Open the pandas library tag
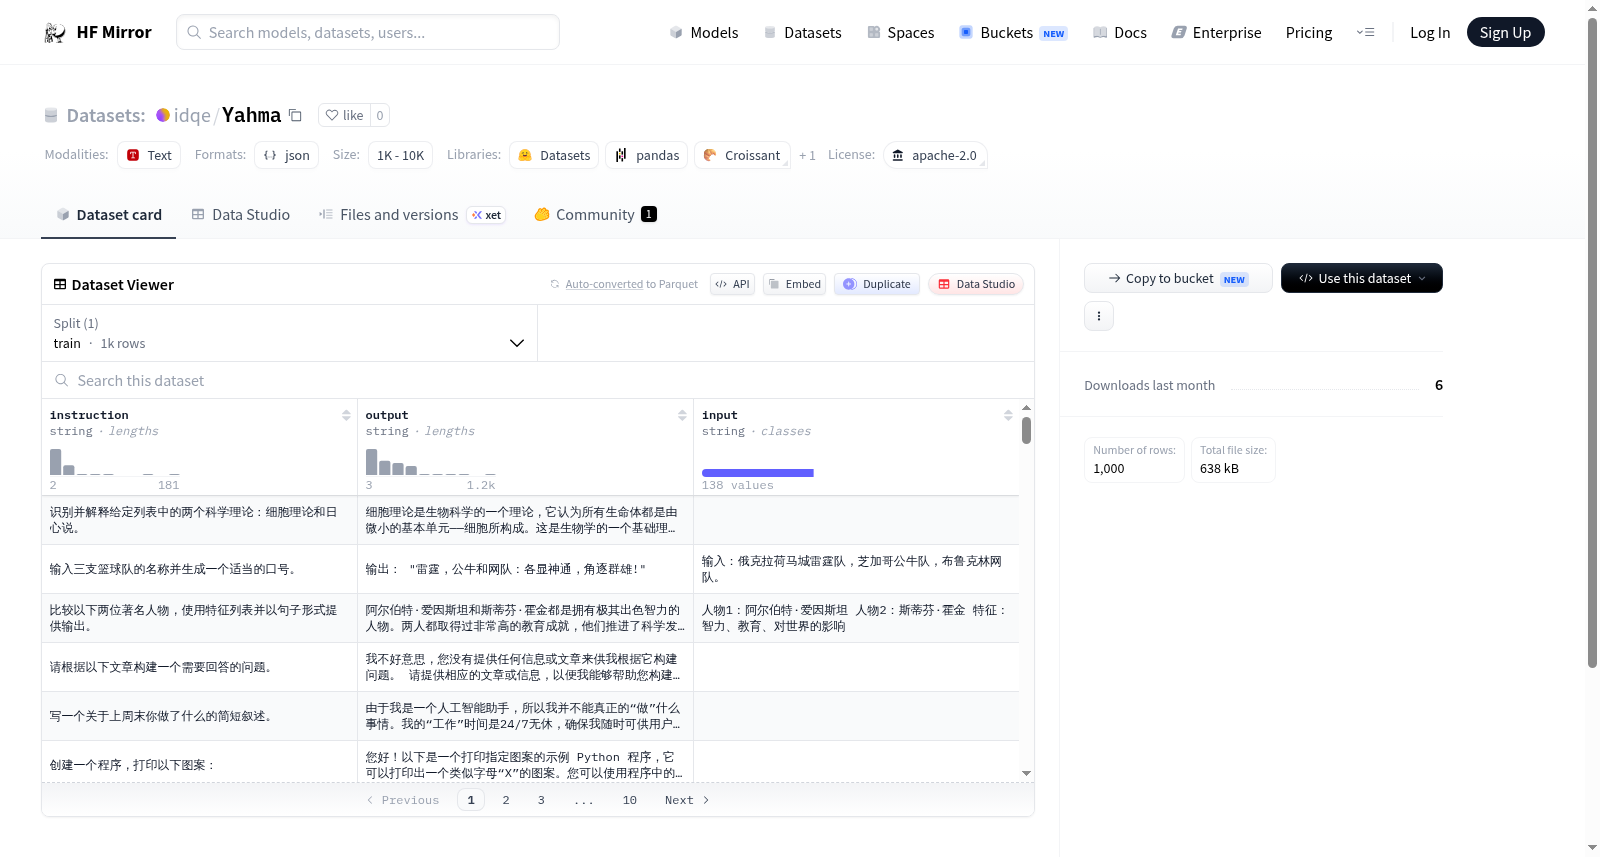The height and width of the screenshot is (857, 1600). tap(647, 155)
